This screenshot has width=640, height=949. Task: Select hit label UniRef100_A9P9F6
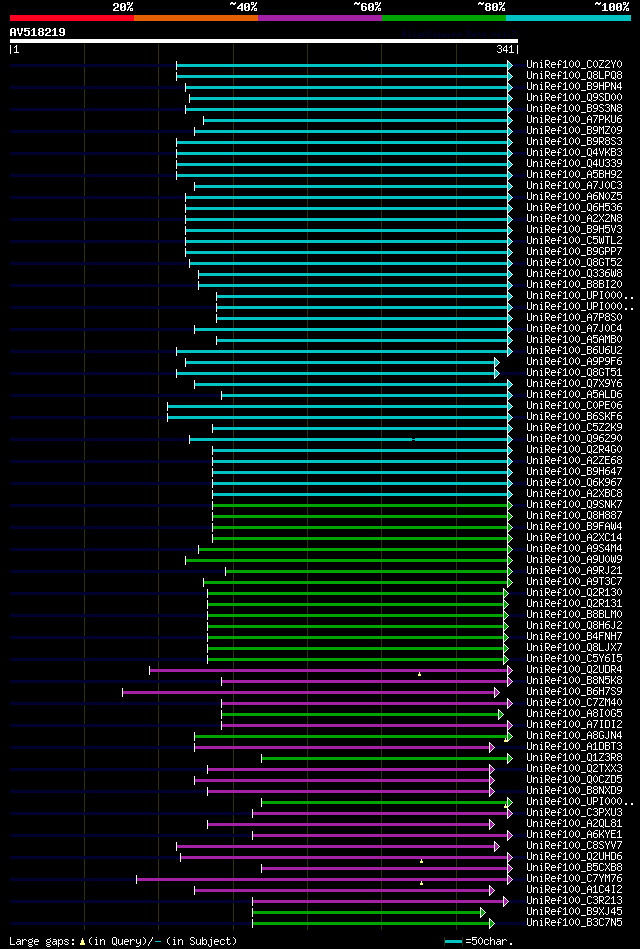574,361
